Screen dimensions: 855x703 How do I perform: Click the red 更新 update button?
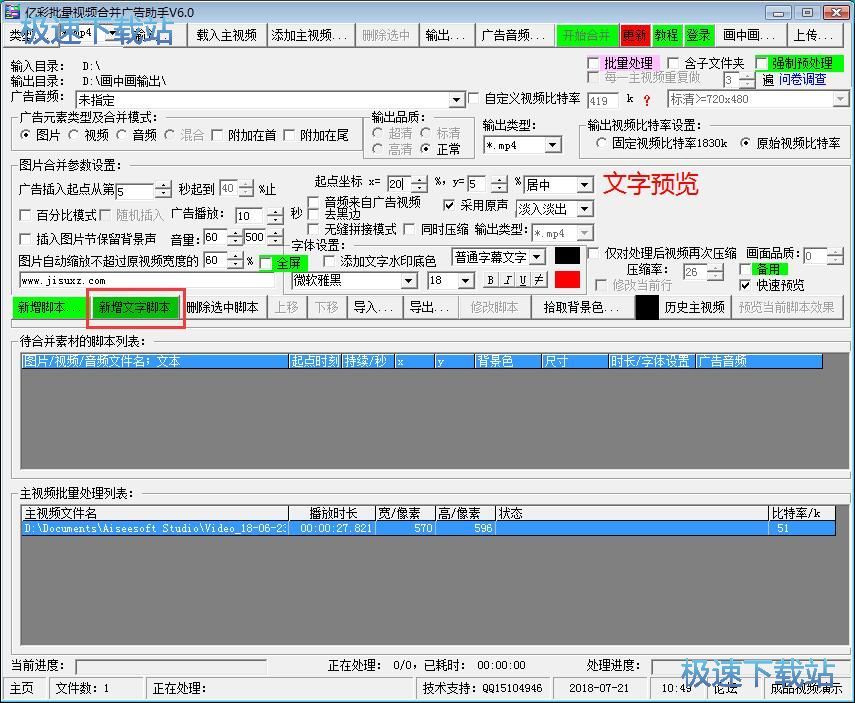click(x=634, y=35)
